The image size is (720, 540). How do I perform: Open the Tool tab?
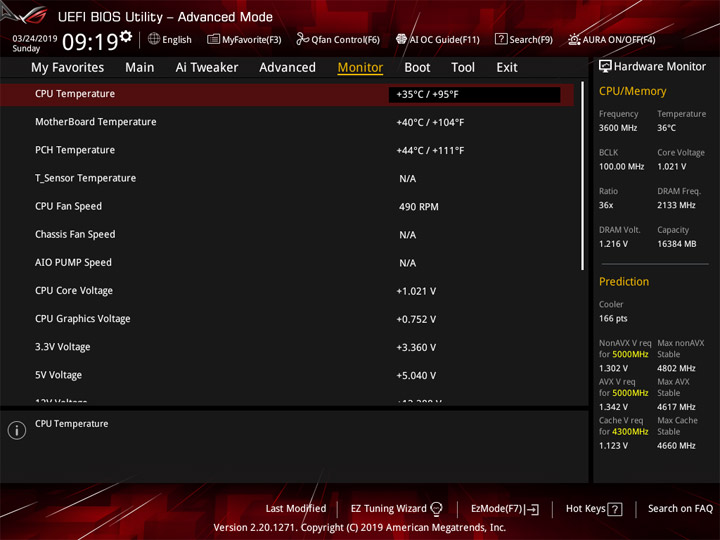(x=463, y=68)
